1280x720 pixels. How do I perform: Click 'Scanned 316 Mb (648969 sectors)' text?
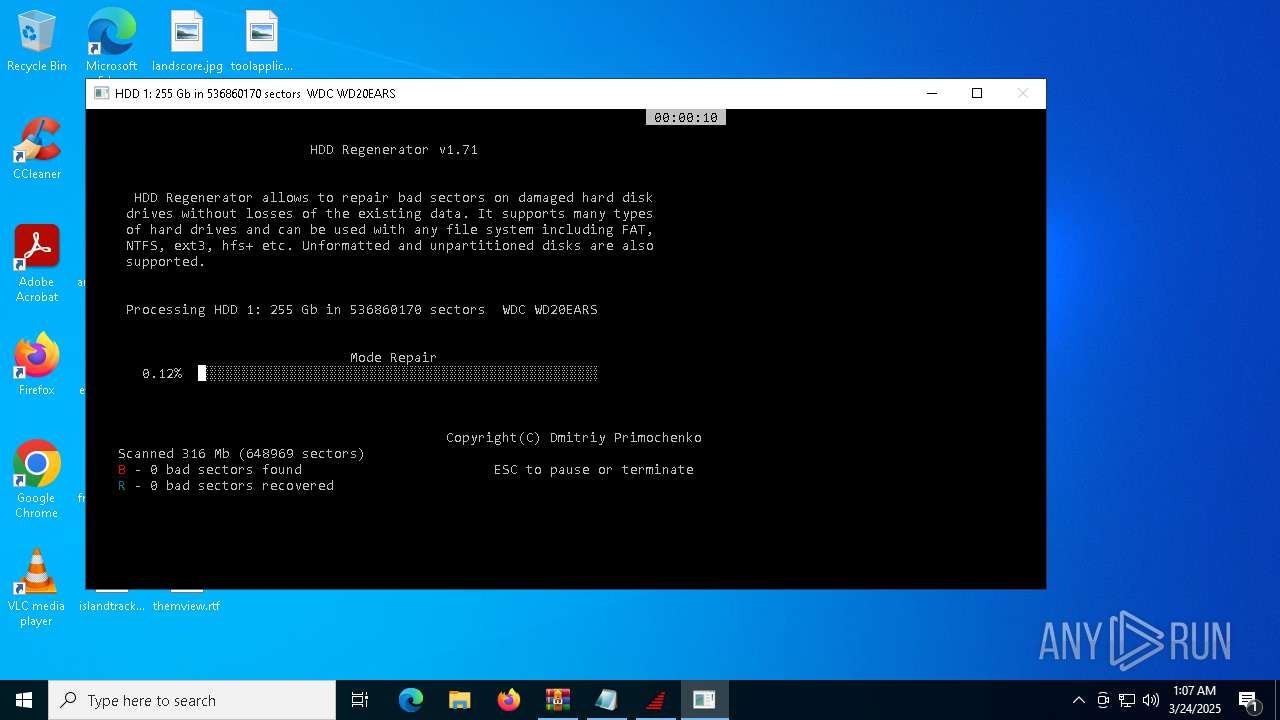coord(241,454)
